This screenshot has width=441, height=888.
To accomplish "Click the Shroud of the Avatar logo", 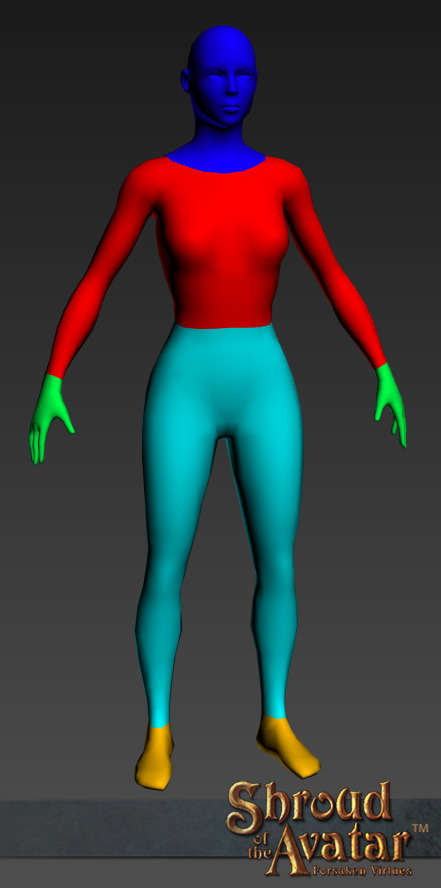I will tap(327, 828).
